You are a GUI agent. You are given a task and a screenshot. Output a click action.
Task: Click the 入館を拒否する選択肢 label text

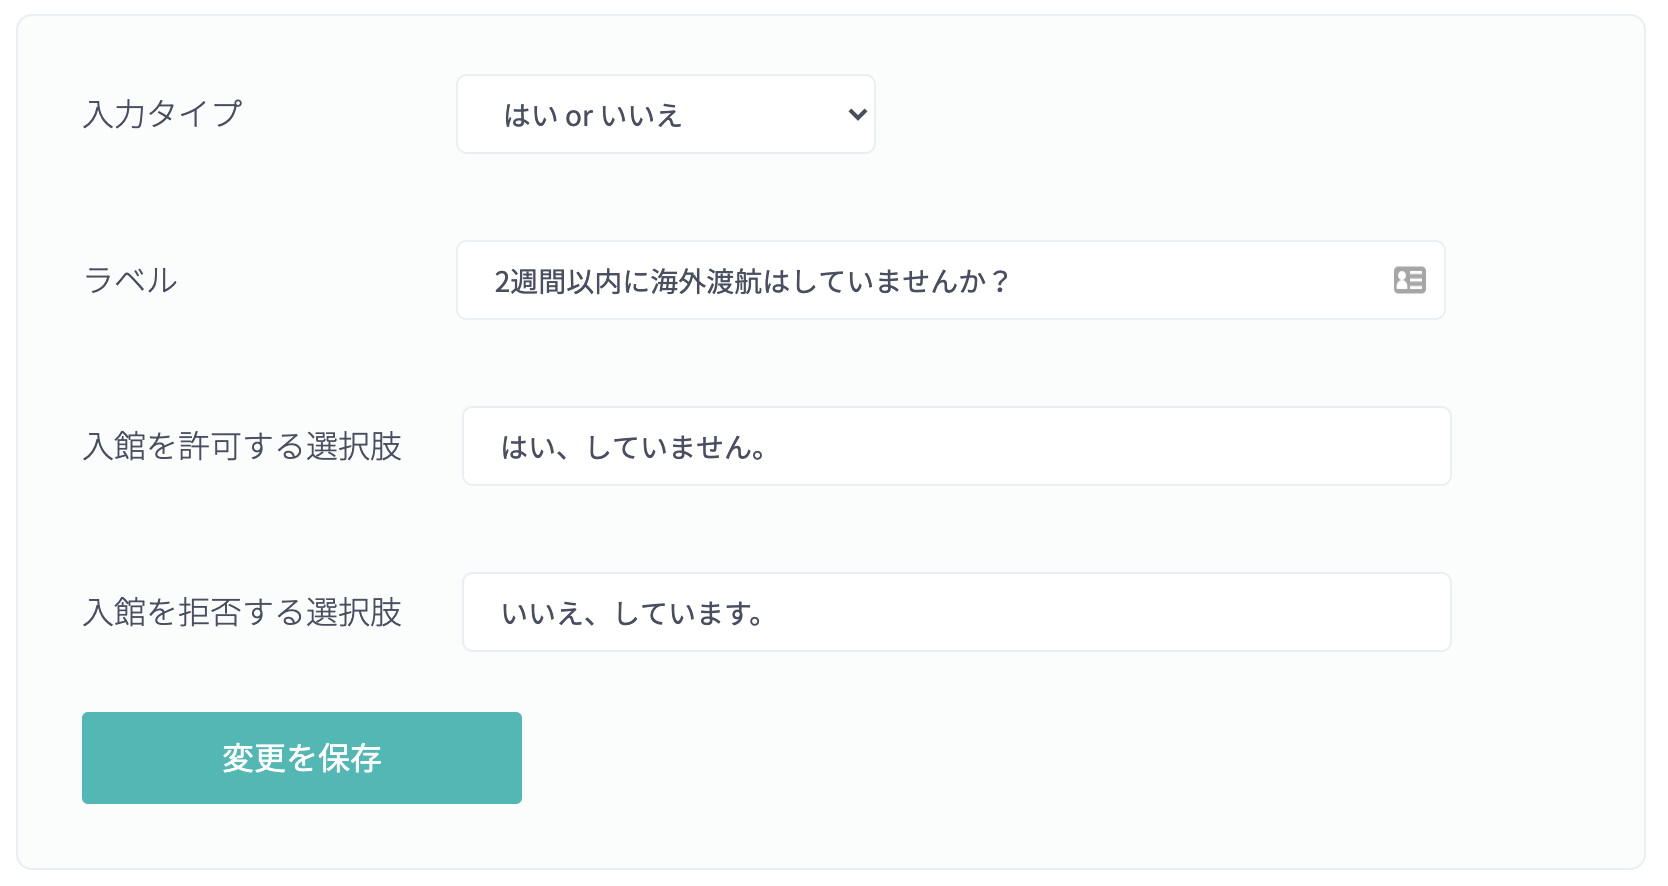(x=242, y=612)
